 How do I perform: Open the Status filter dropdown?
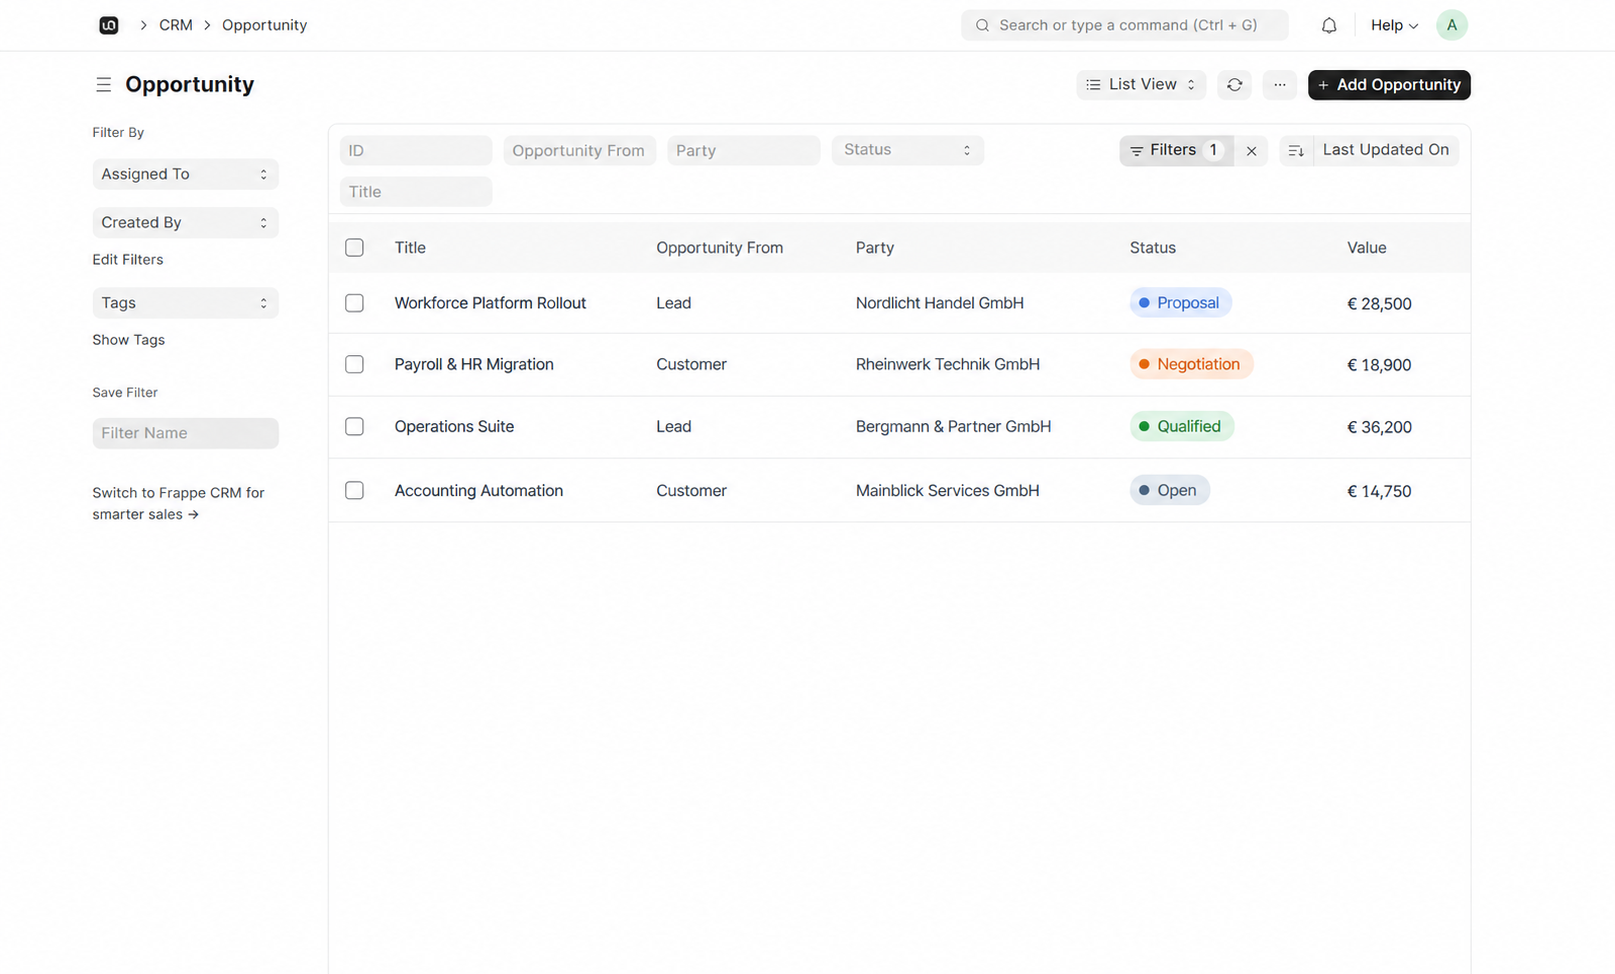tap(908, 150)
